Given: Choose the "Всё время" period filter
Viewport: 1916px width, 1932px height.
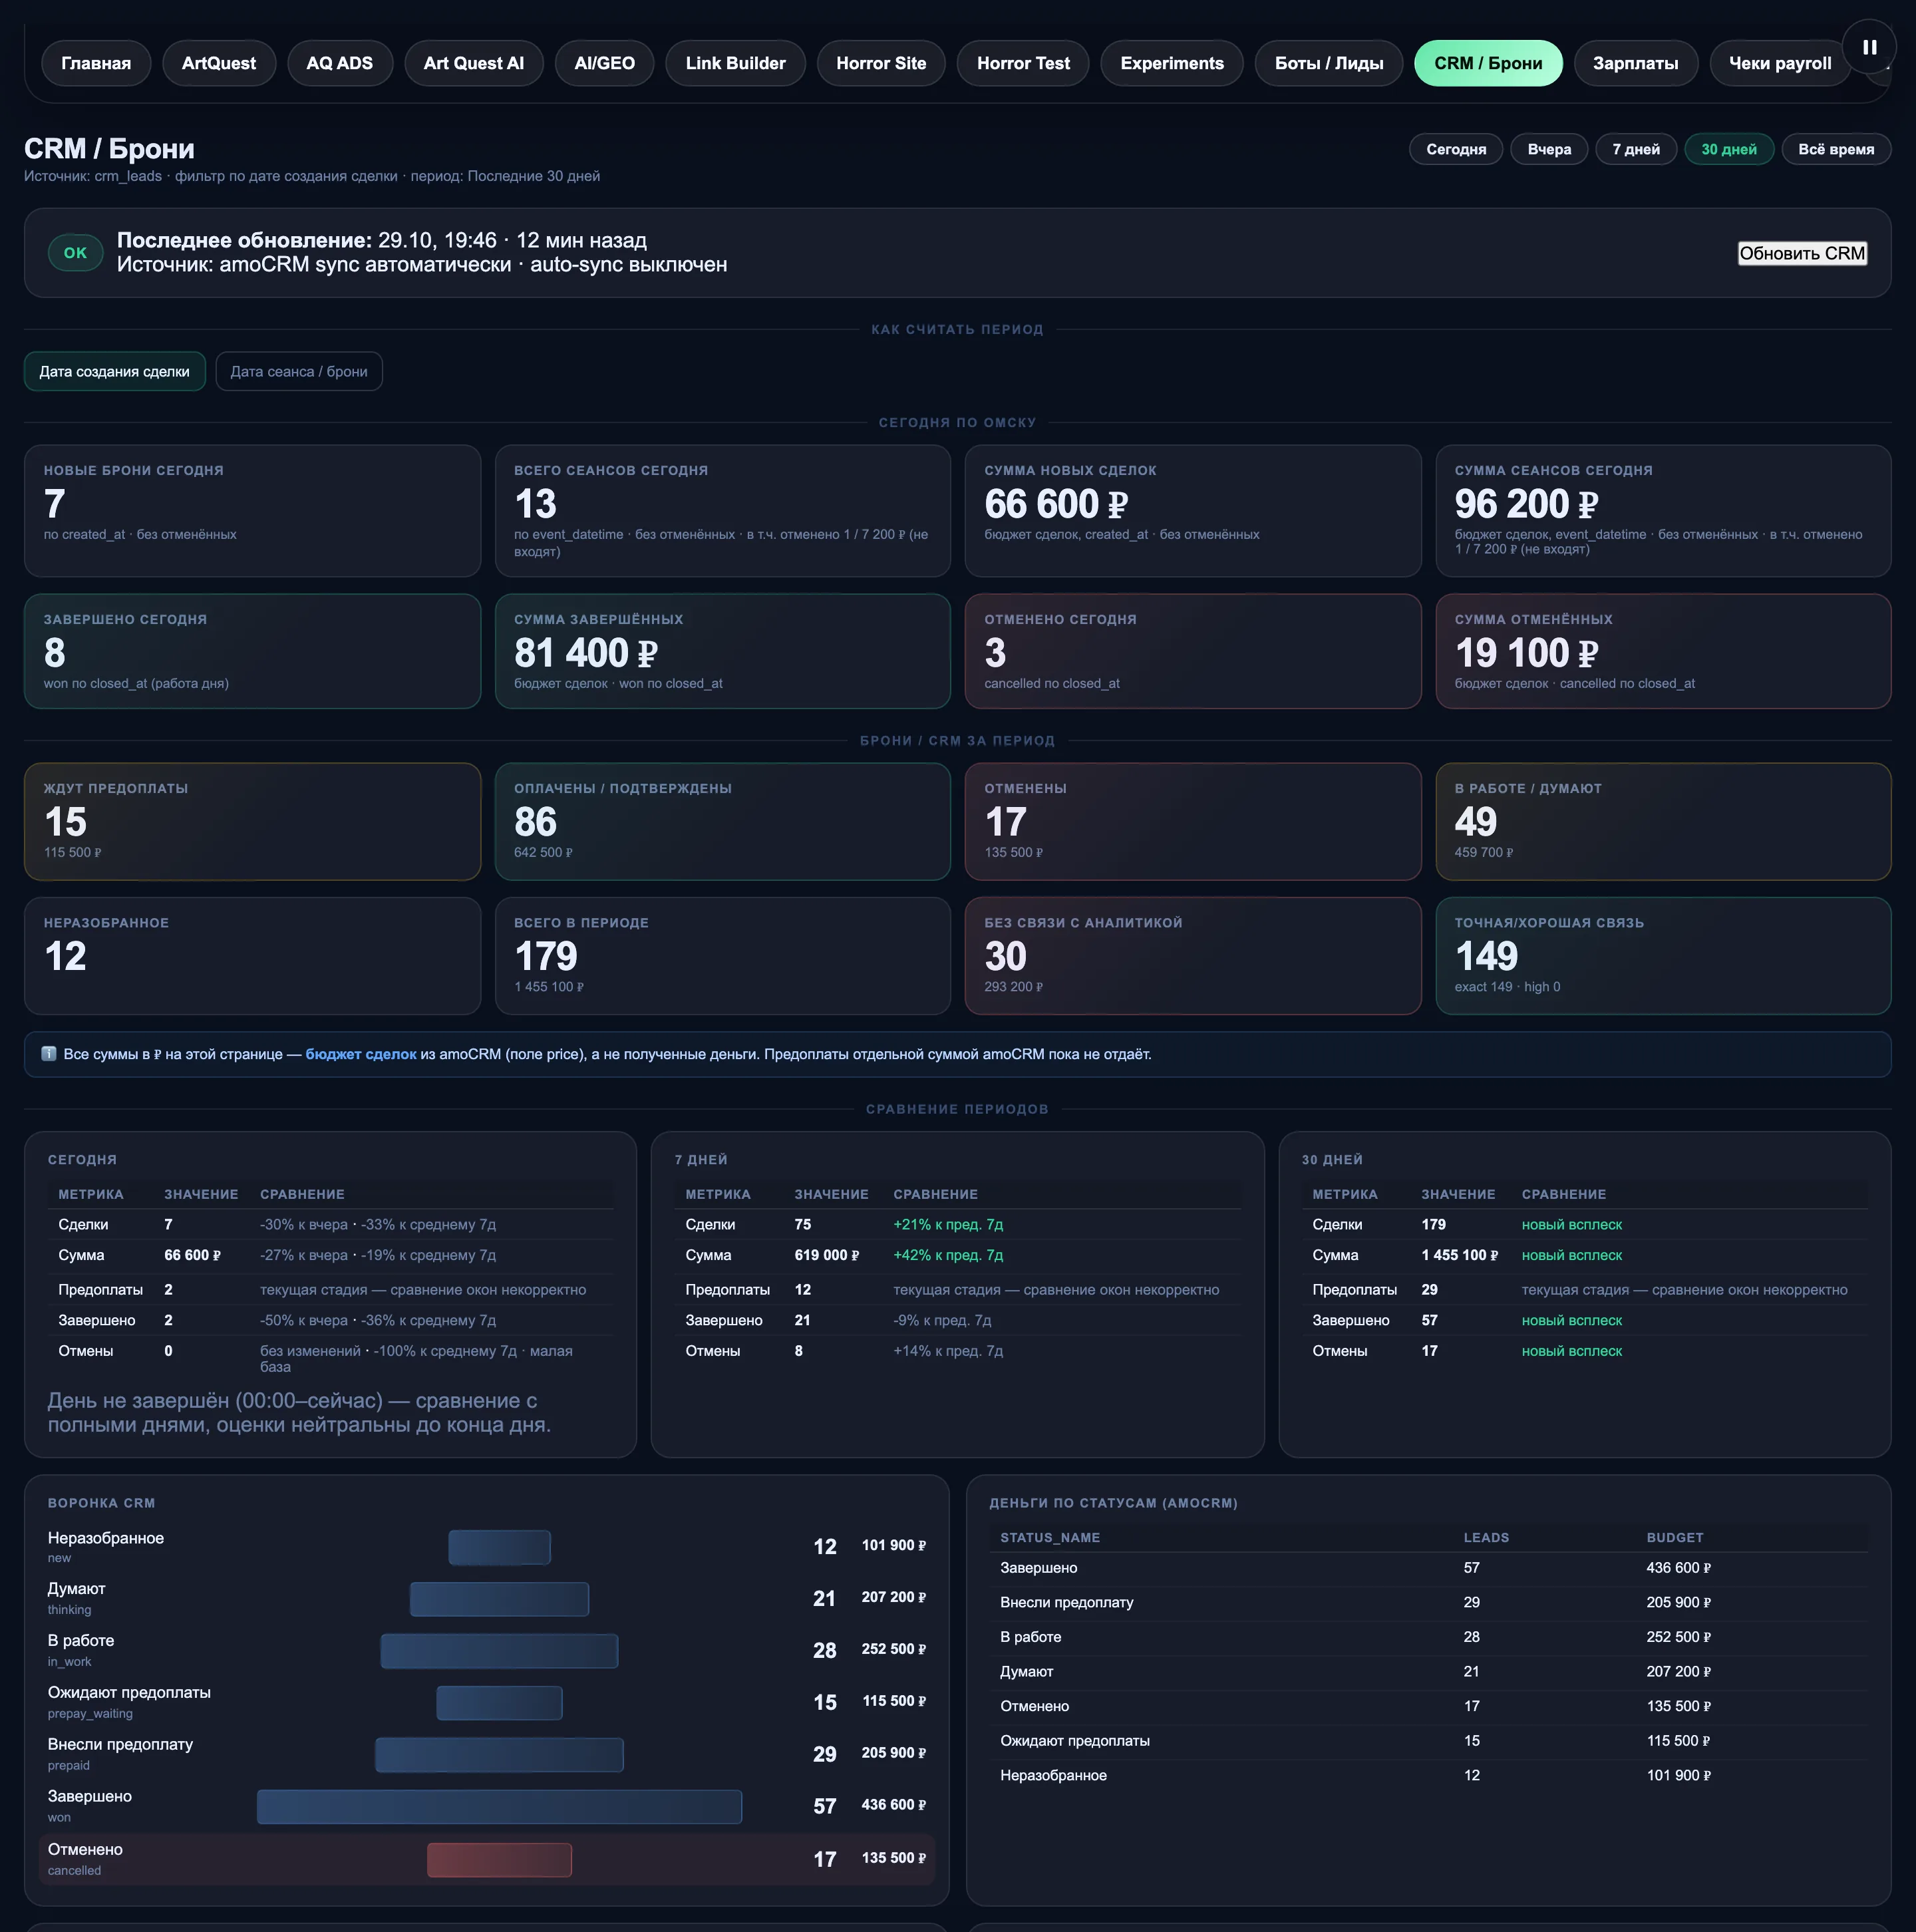Looking at the screenshot, I should pos(1836,149).
